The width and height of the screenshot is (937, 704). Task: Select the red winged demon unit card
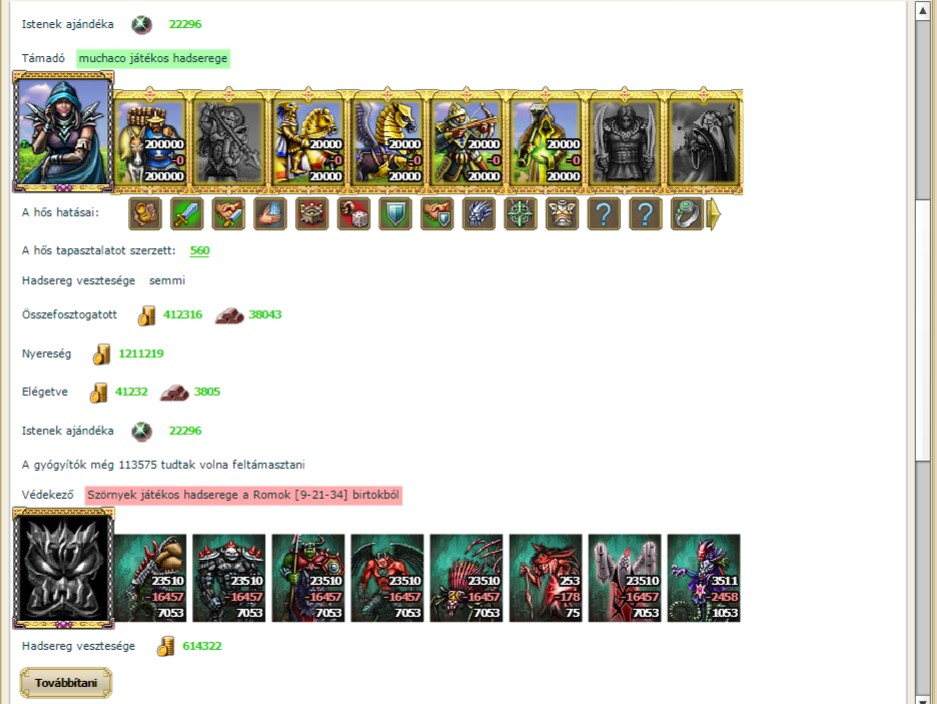coord(387,578)
